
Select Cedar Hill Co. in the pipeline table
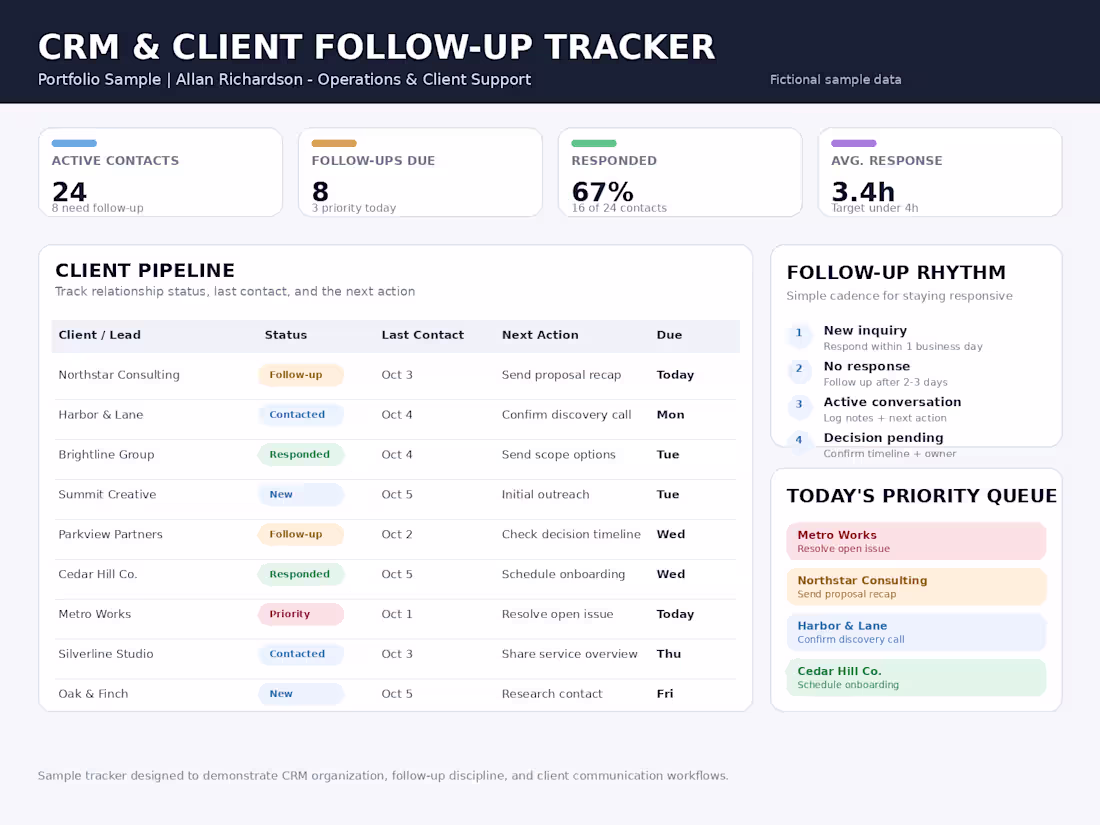(x=98, y=574)
